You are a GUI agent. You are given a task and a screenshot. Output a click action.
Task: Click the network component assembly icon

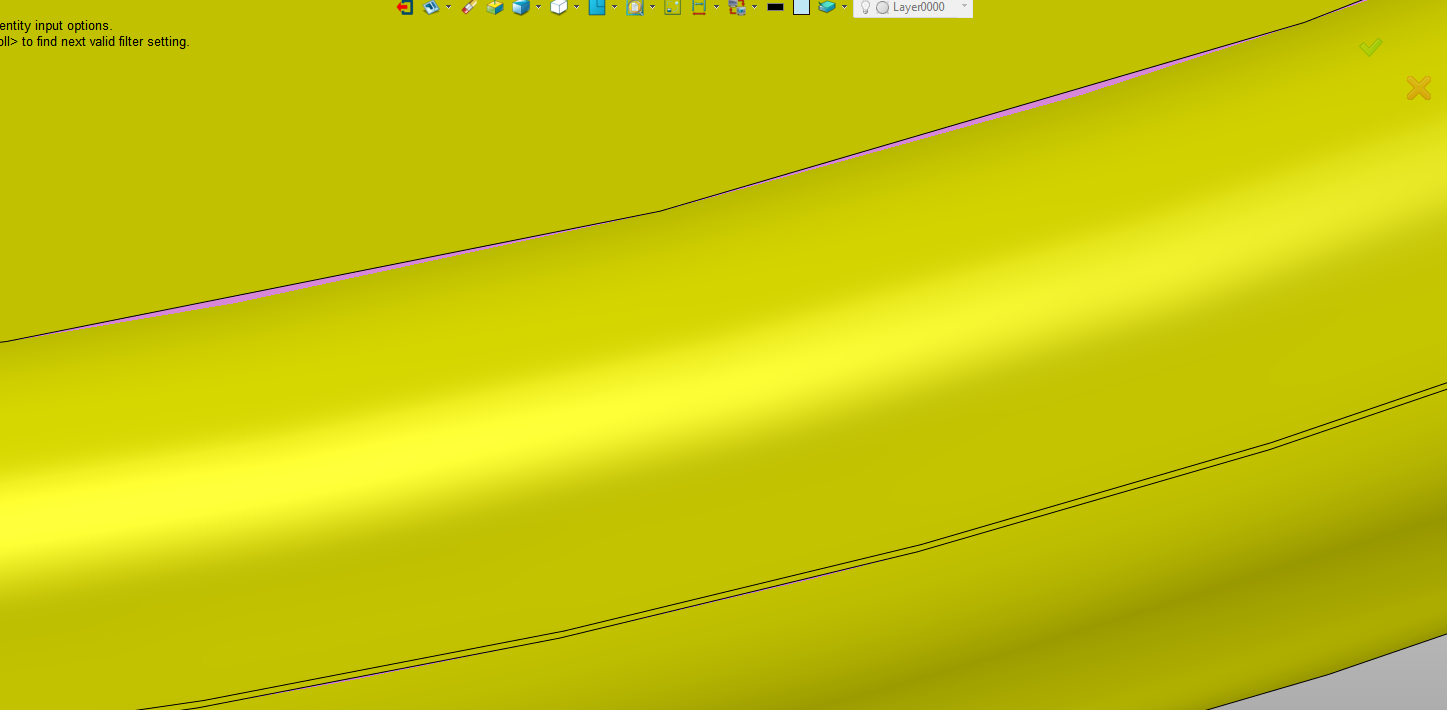point(737,7)
